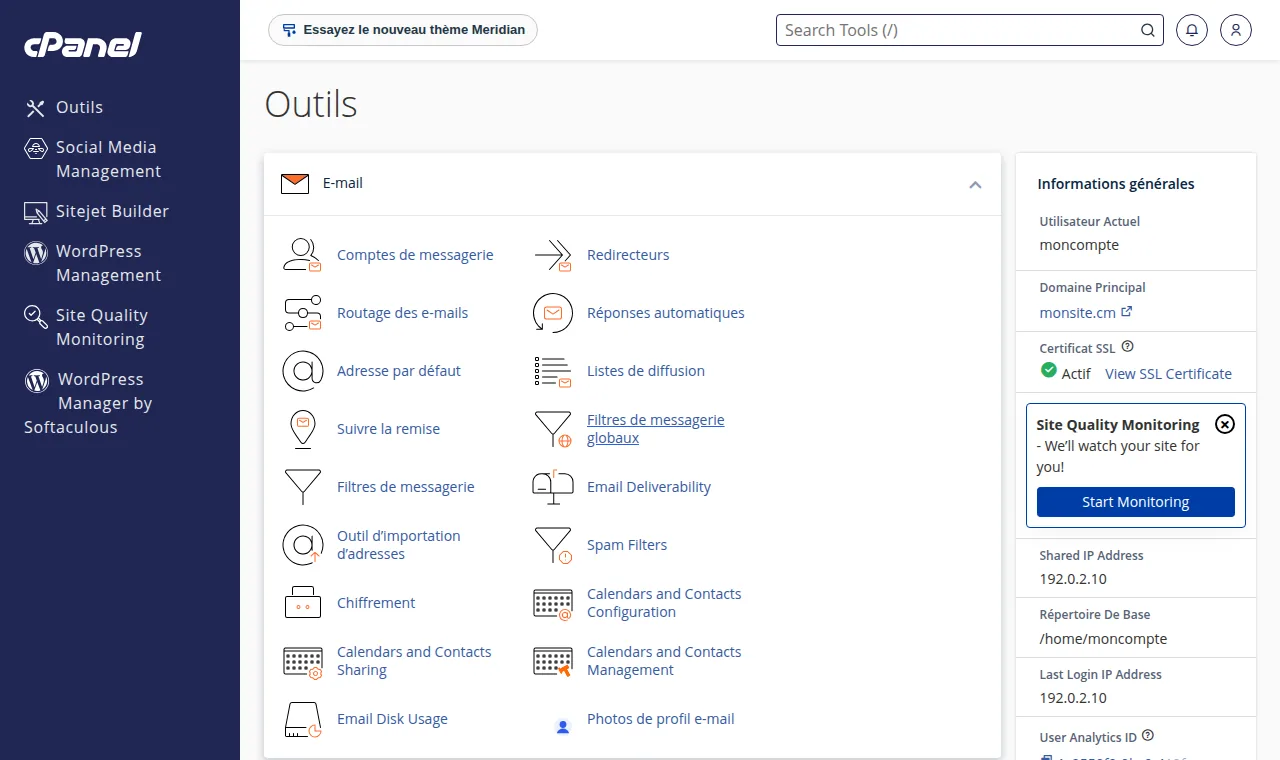Open Calendars and Contacts Configuration icon
Image resolution: width=1280 pixels, height=760 pixels.
click(x=552, y=603)
